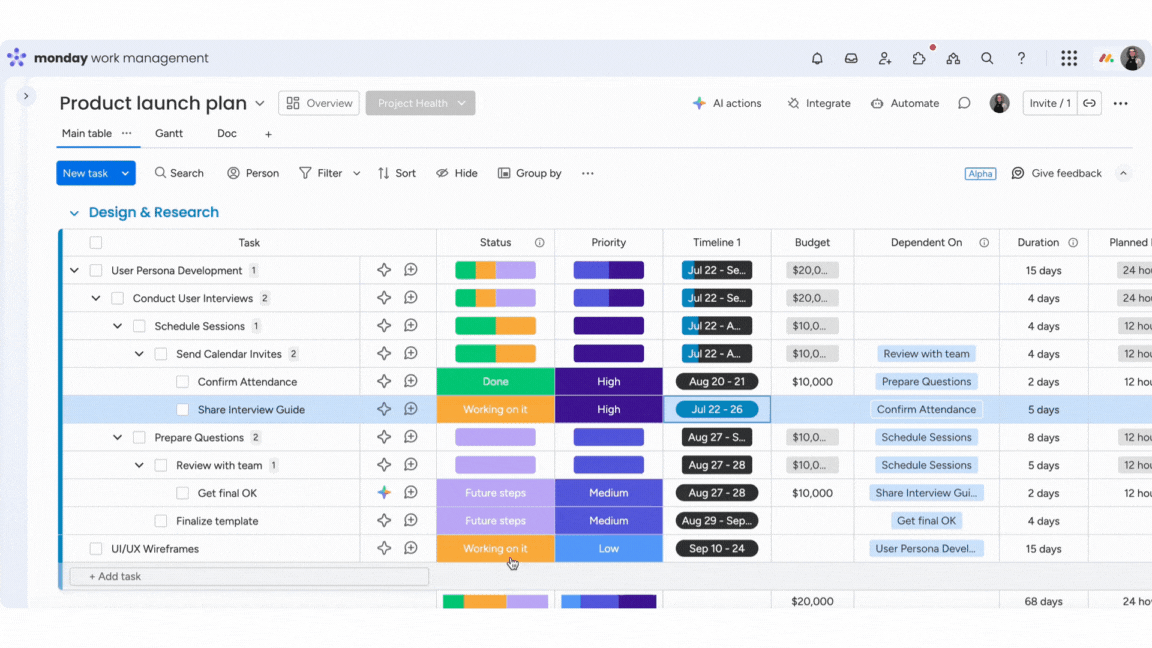
Task: Click the orange Working on it status for UI/UX Wireframes
Action: pos(495,549)
